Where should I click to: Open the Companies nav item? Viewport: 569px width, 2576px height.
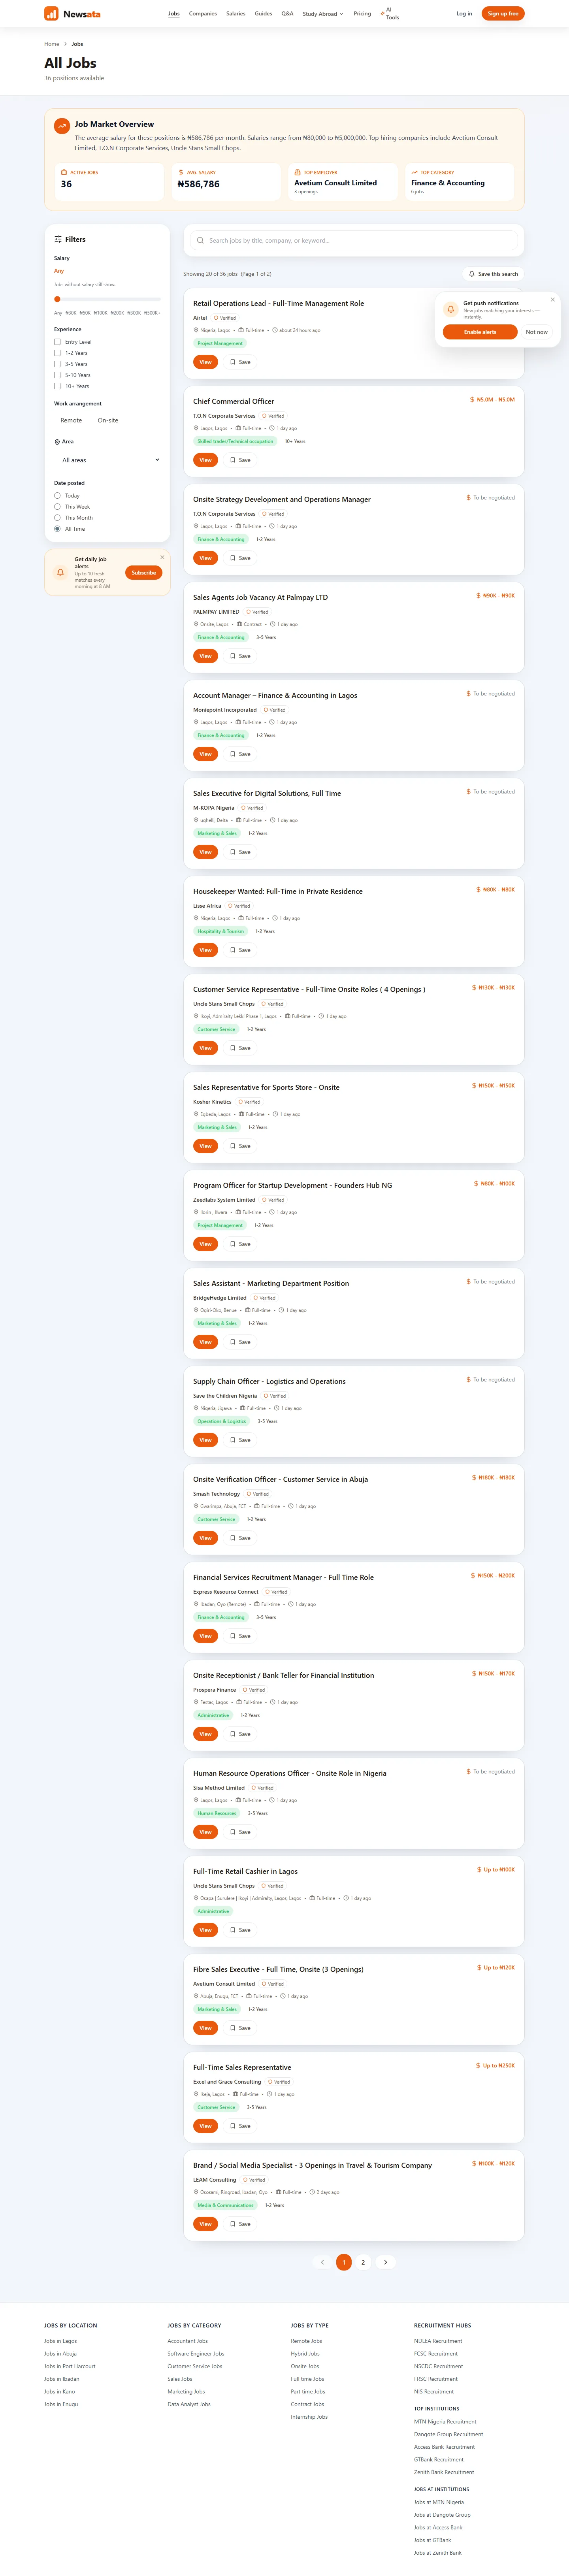(203, 14)
